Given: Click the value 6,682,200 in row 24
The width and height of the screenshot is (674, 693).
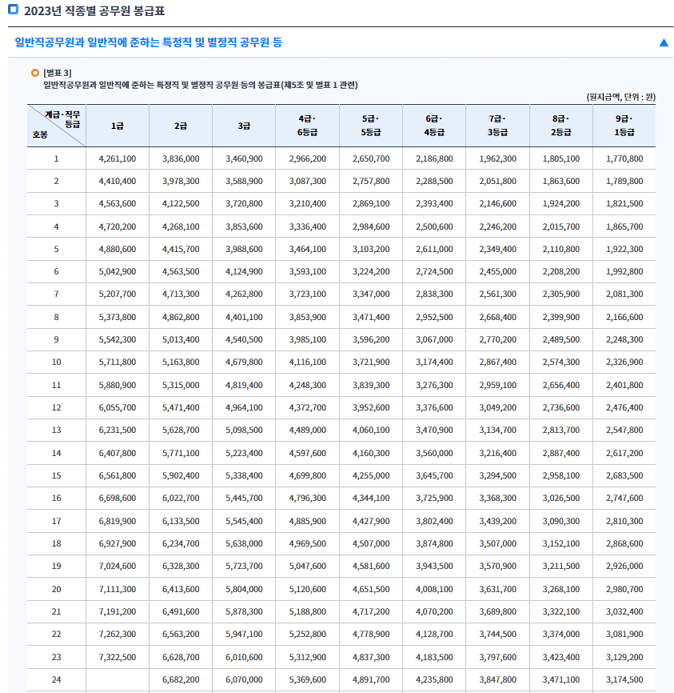Looking at the screenshot, I should point(180,680).
